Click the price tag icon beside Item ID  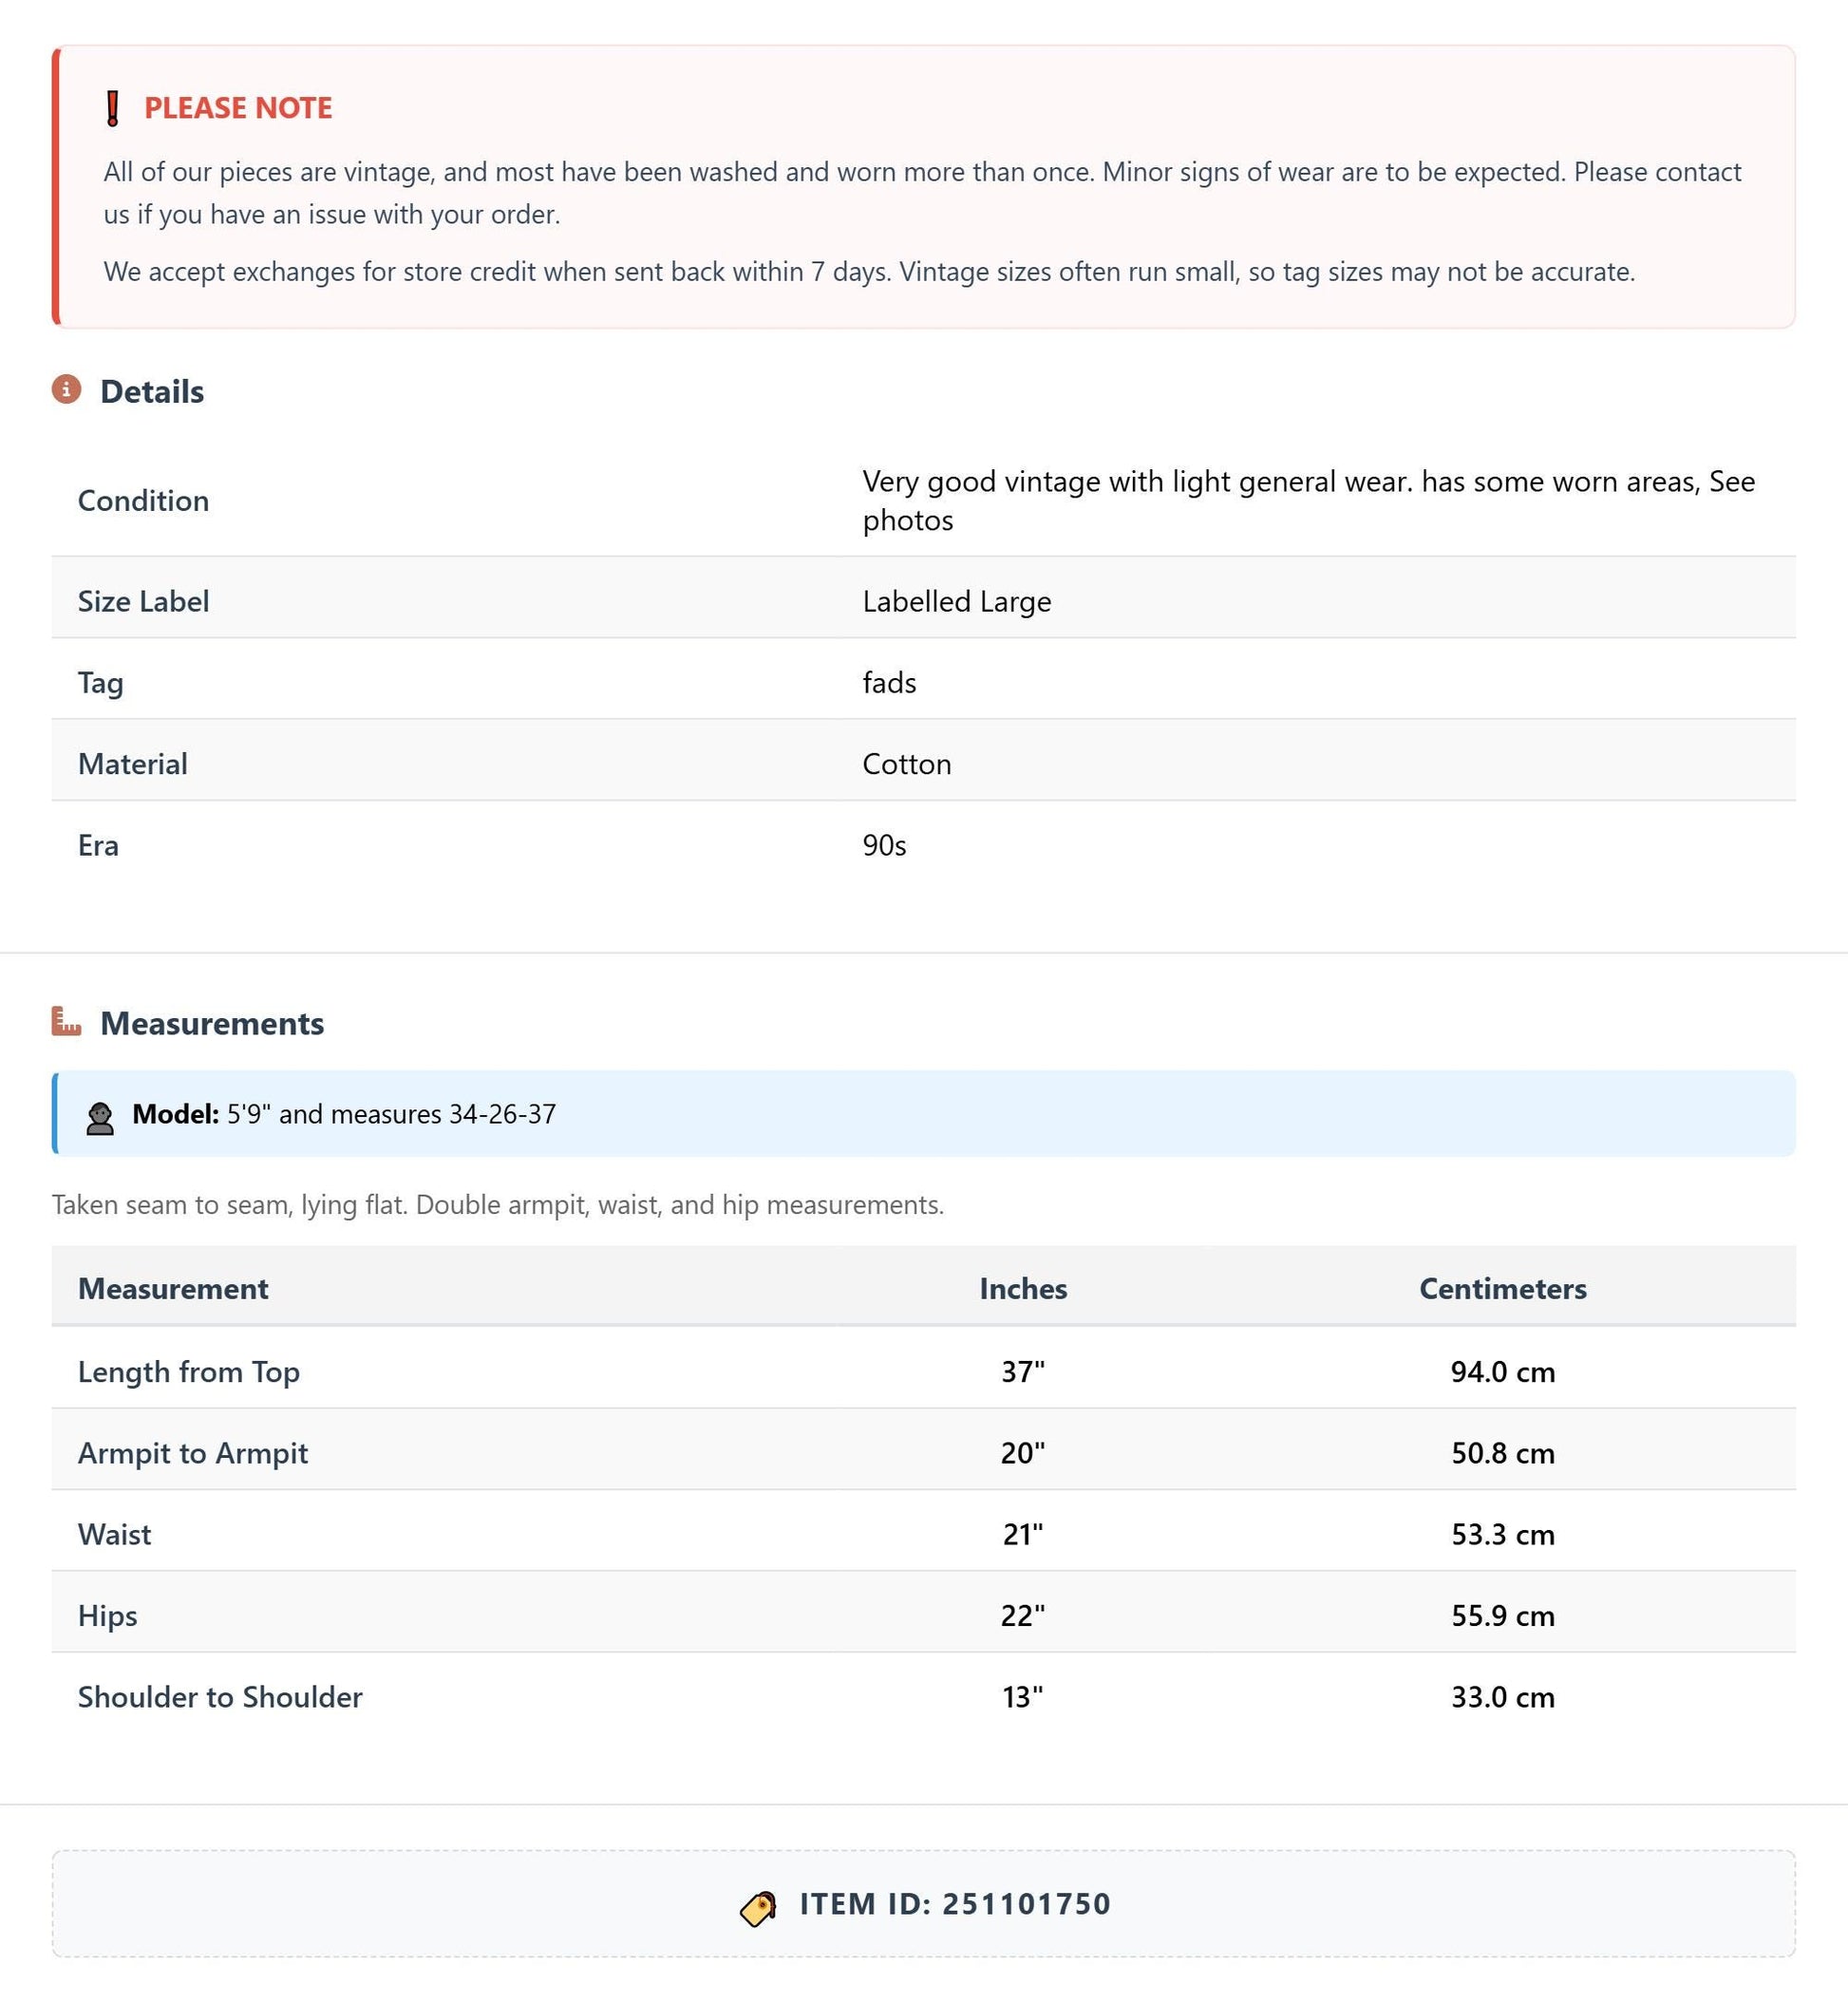coord(759,1908)
